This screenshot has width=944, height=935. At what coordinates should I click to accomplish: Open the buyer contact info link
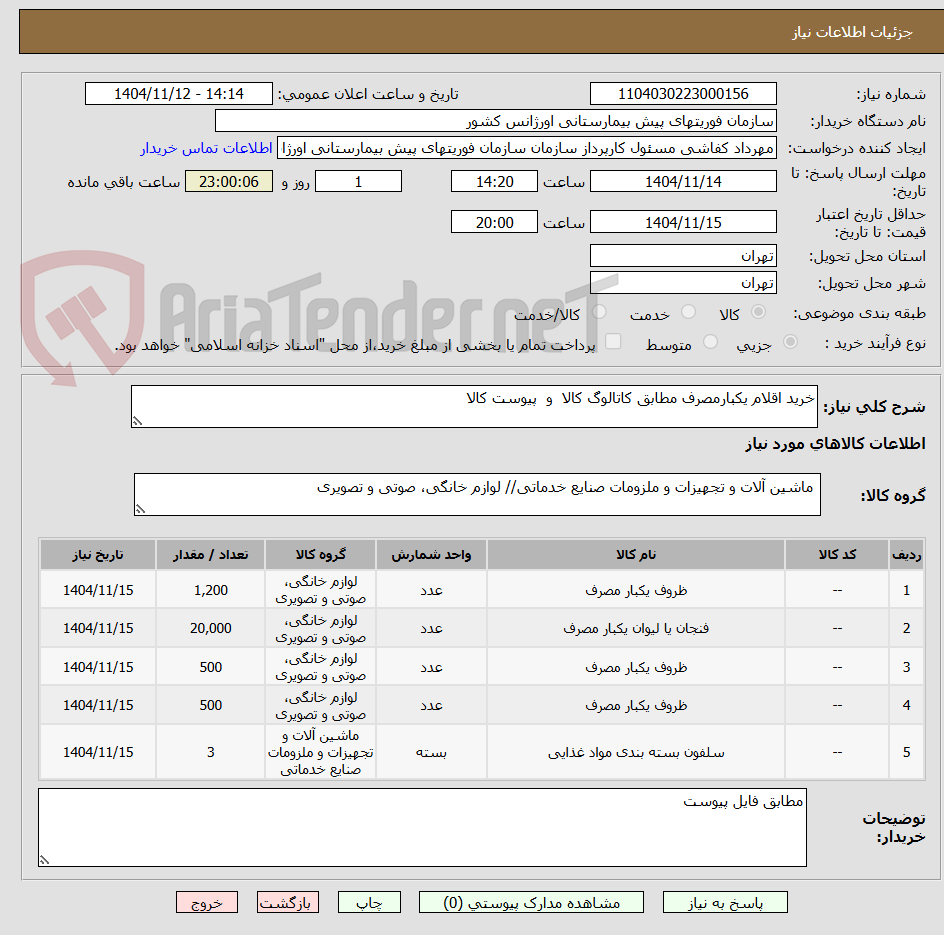(206, 148)
